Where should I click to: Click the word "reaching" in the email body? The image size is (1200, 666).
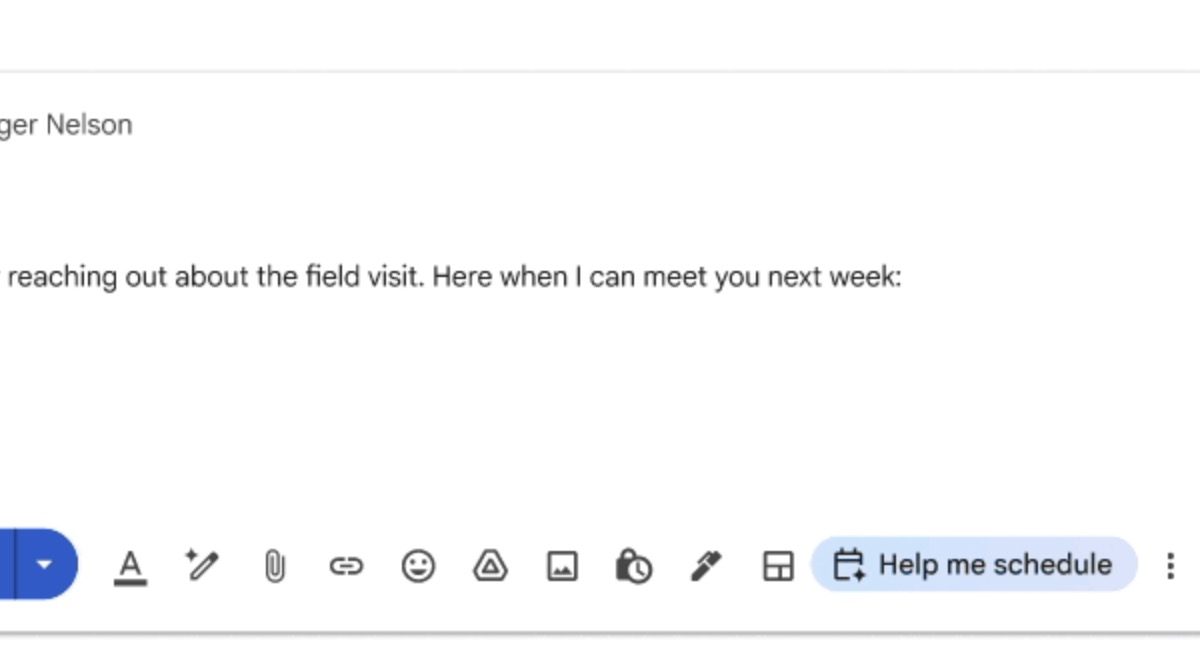coord(62,277)
